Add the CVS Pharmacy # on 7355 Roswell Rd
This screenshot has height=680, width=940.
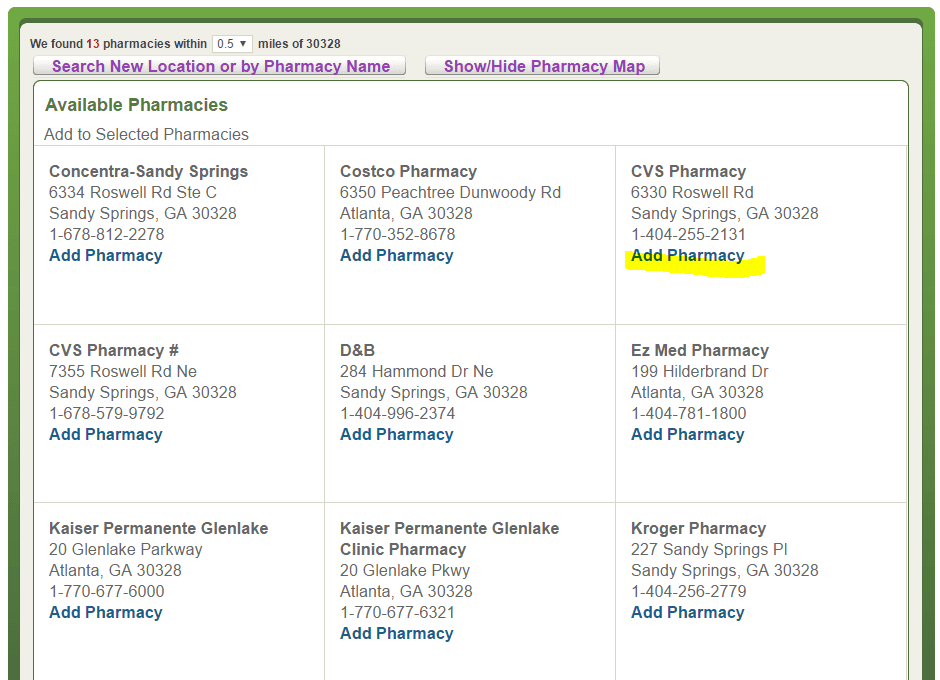point(105,434)
